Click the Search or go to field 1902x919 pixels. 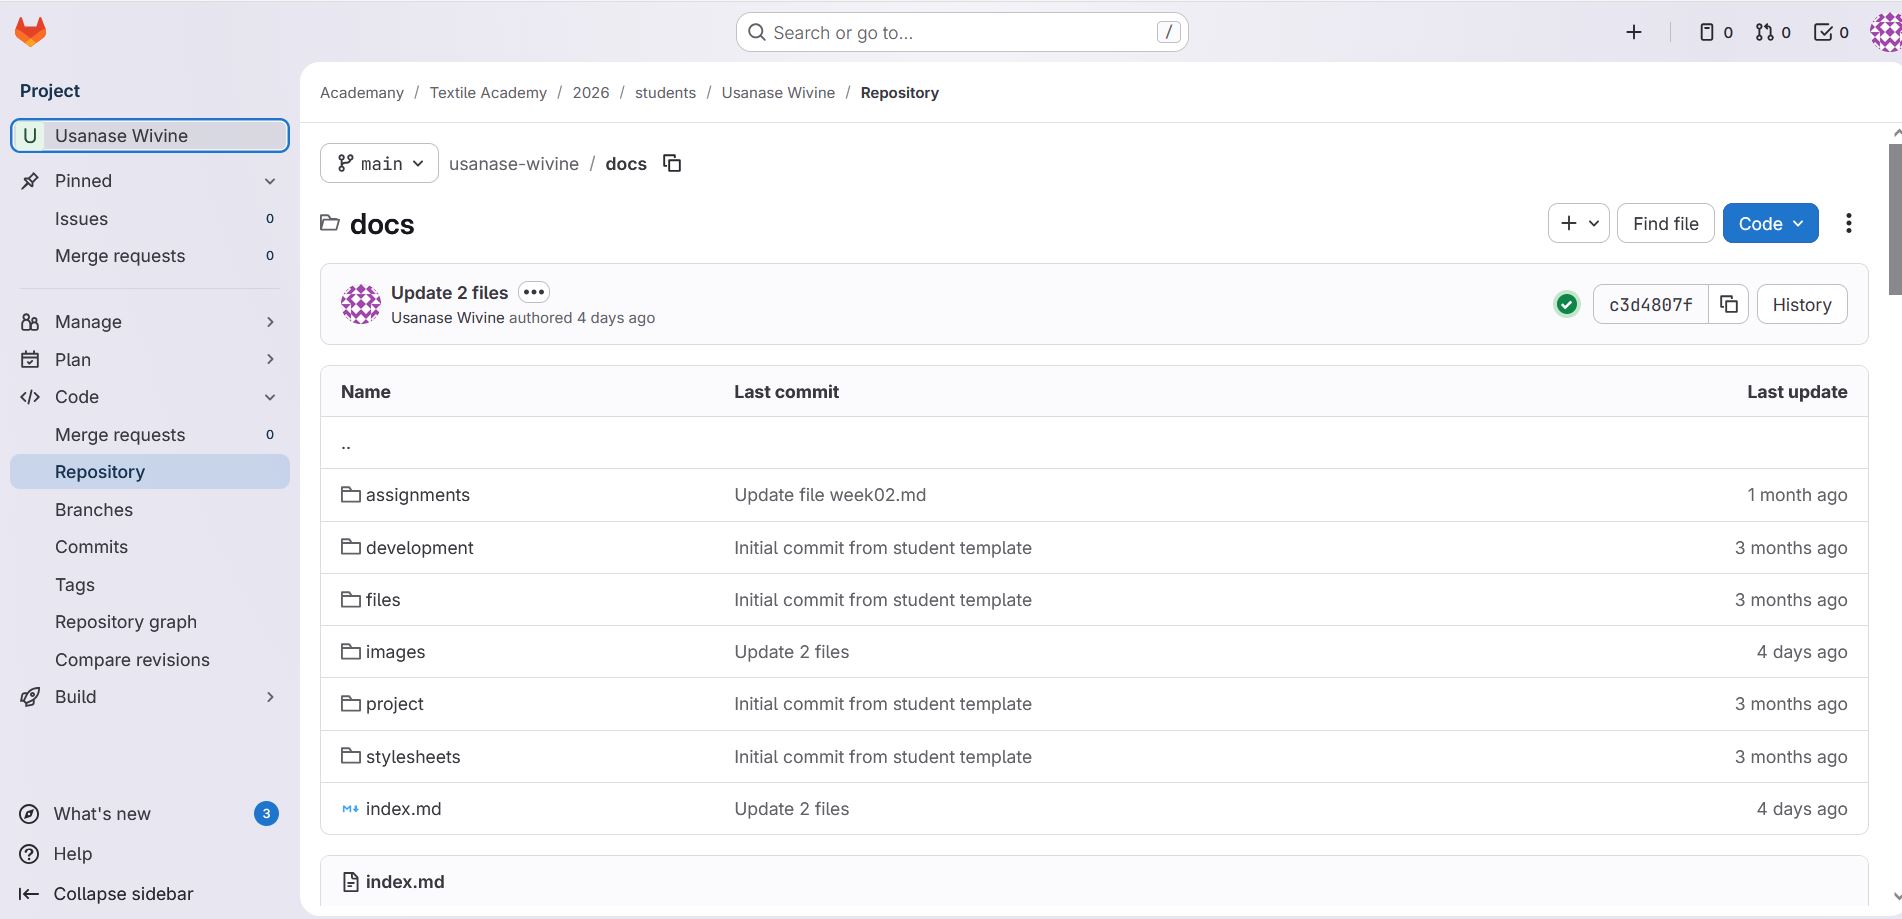961,32
